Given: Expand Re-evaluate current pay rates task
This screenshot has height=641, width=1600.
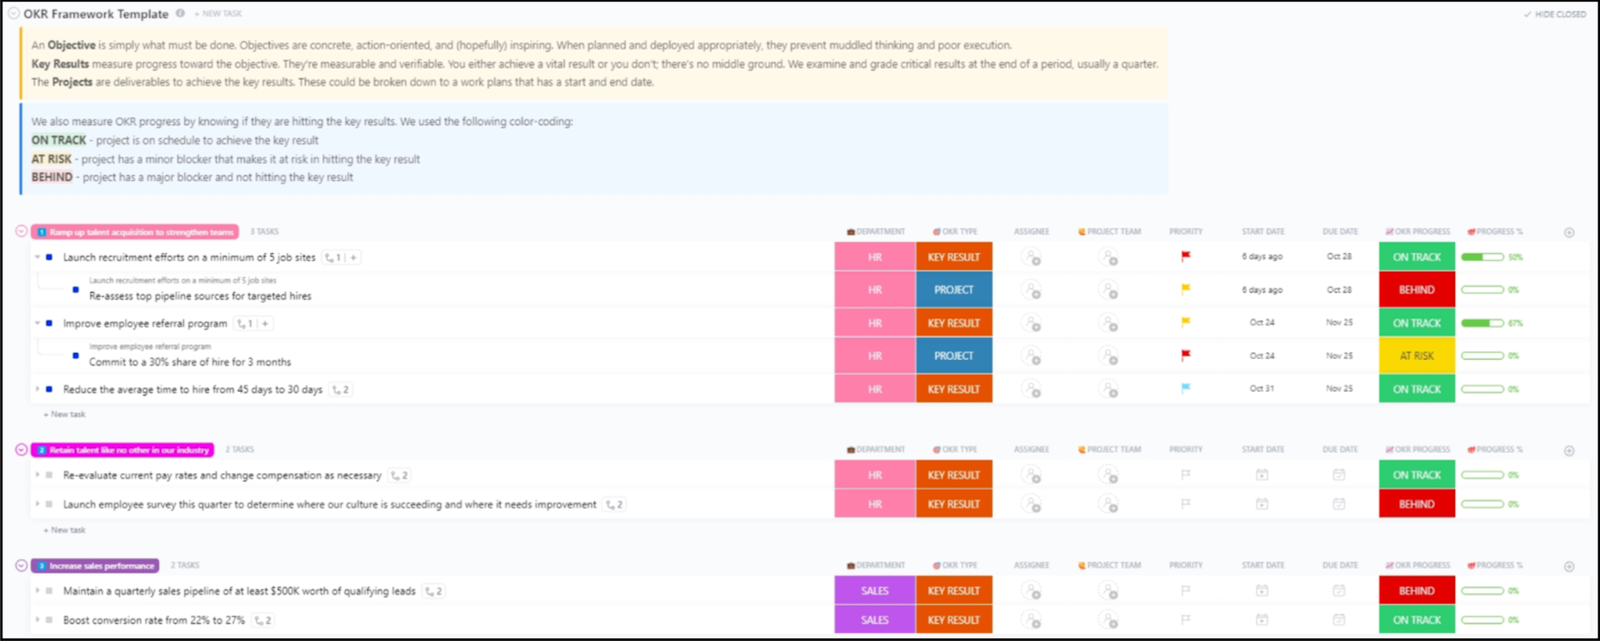Looking at the screenshot, I should click(38, 475).
